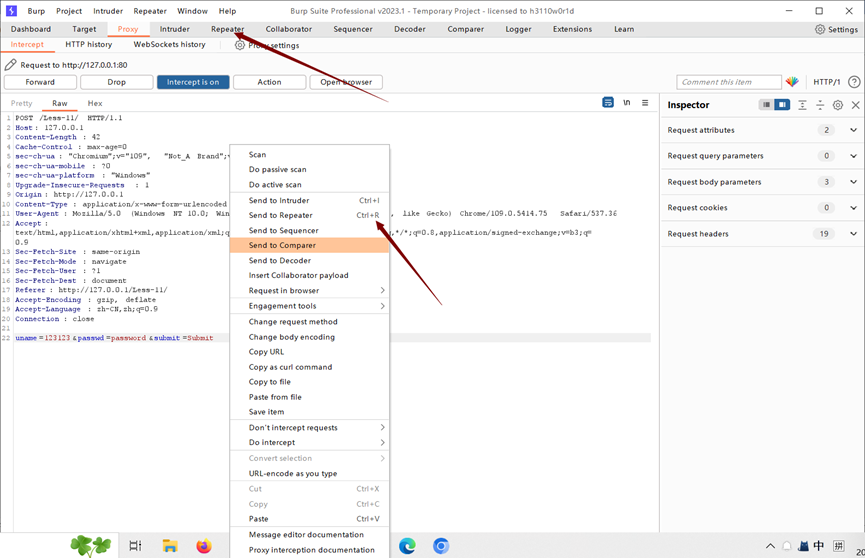The image size is (865, 558).
Task: Open Message editor documentation entry
Action: click(309, 535)
